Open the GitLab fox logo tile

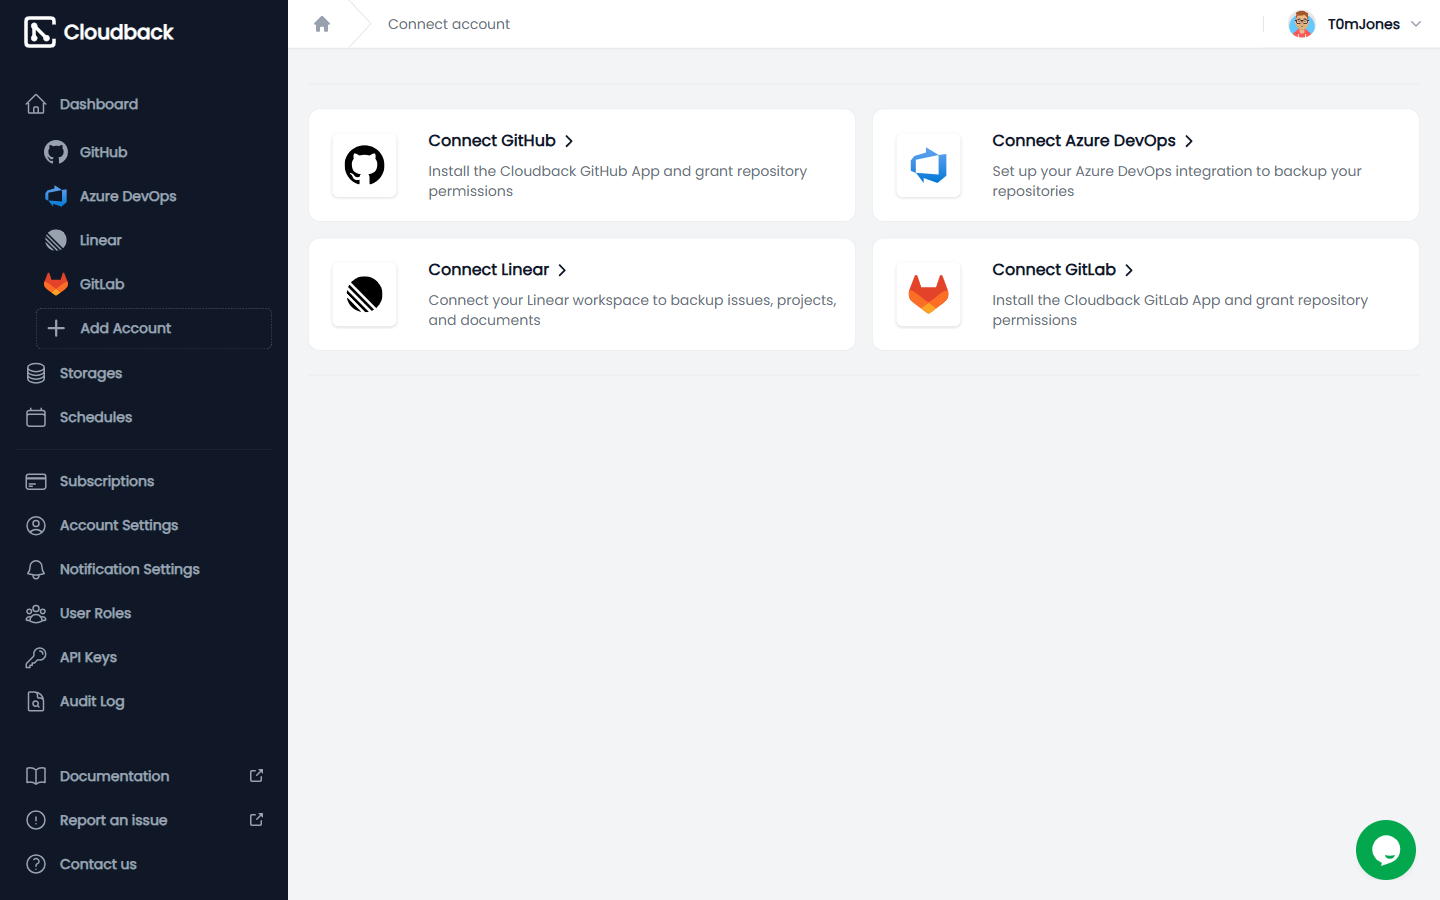[929, 294]
